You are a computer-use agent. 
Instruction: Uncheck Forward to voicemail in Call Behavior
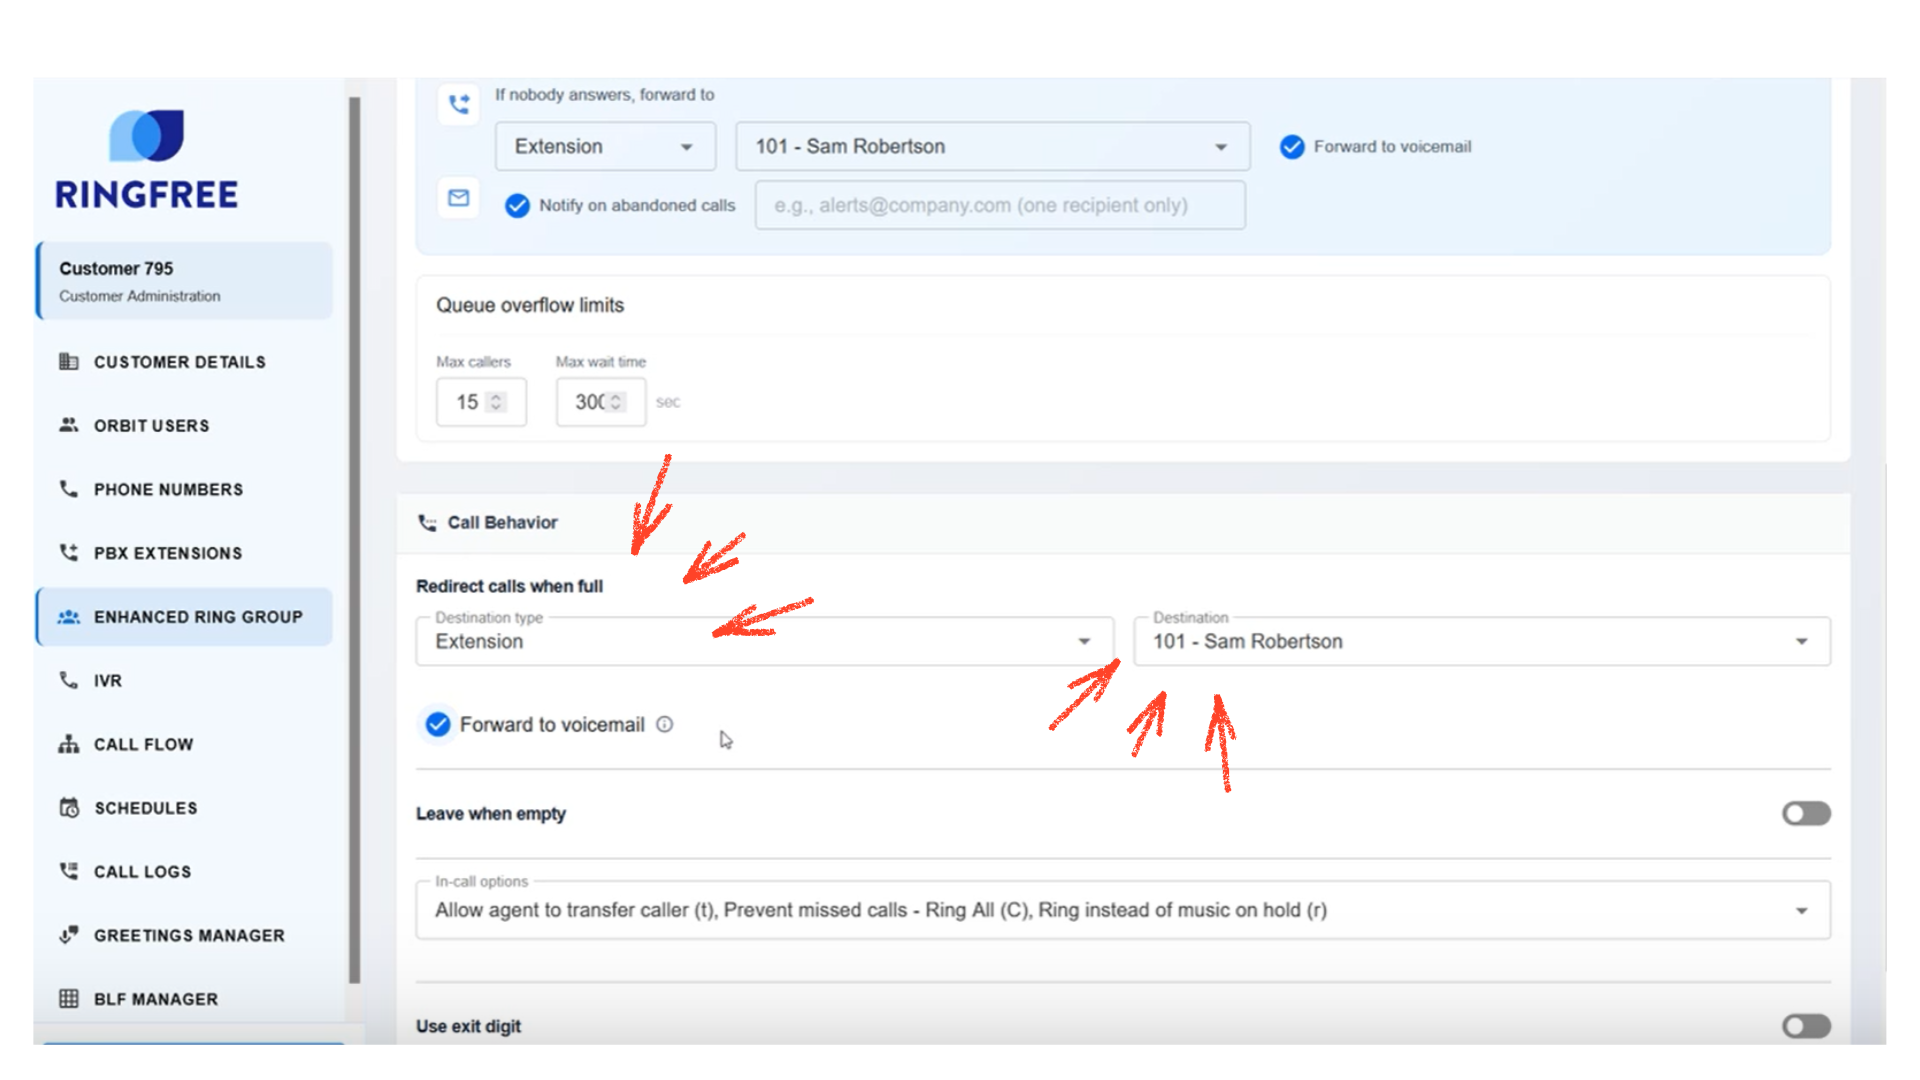438,724
